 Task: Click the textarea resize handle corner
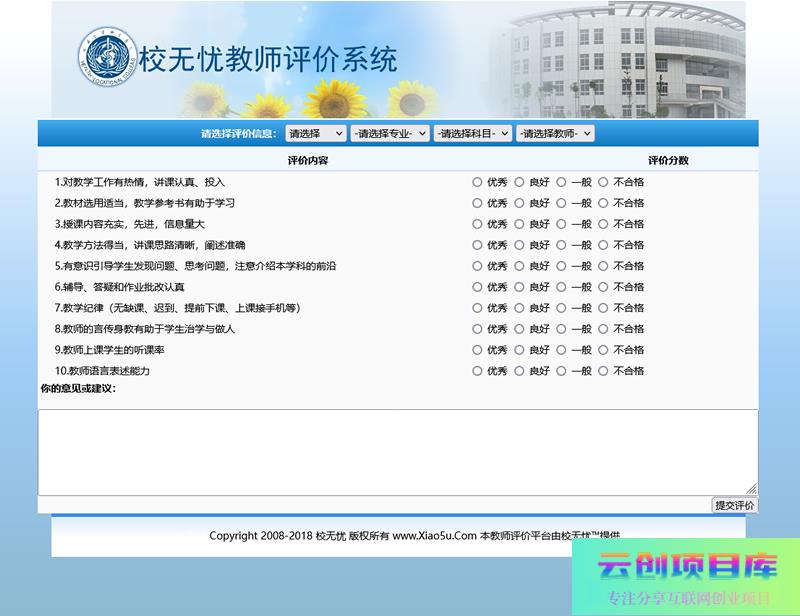click(x=752, y=489)
